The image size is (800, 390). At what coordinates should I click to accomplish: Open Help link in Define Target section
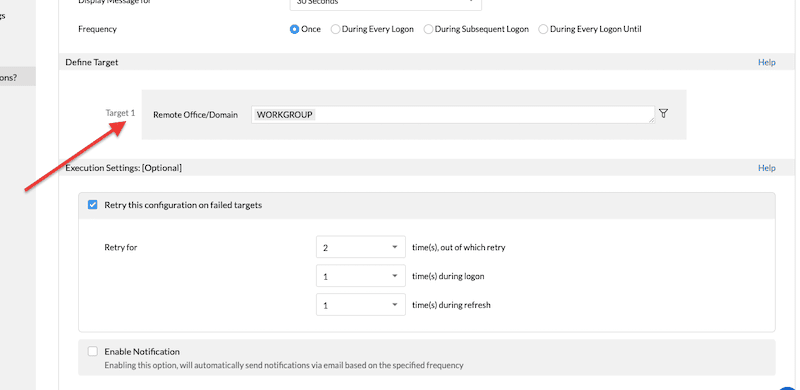tap(766, 62)
